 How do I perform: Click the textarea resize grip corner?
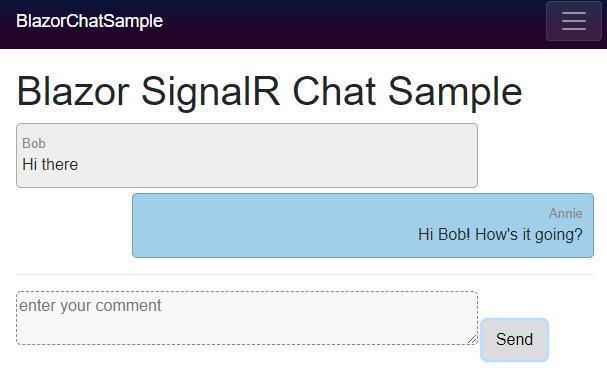coord(472,339)
